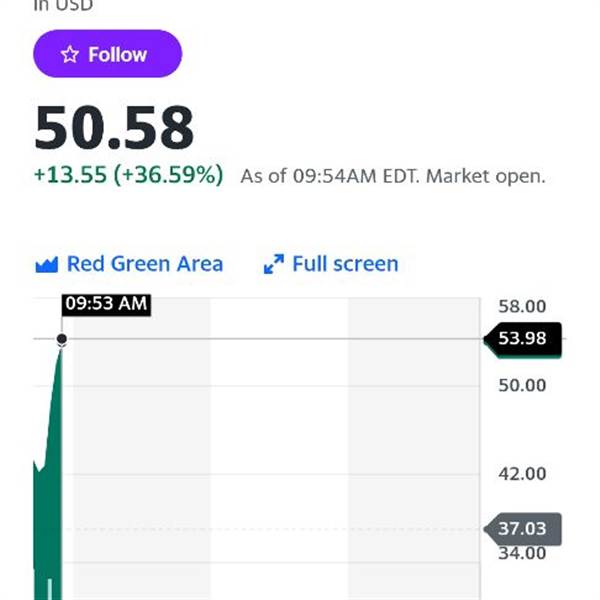Image resolution: width=600 pixels, height=600 pixels.
Task: Click the 42.00 y-axis label
Action: pos(522,473)
